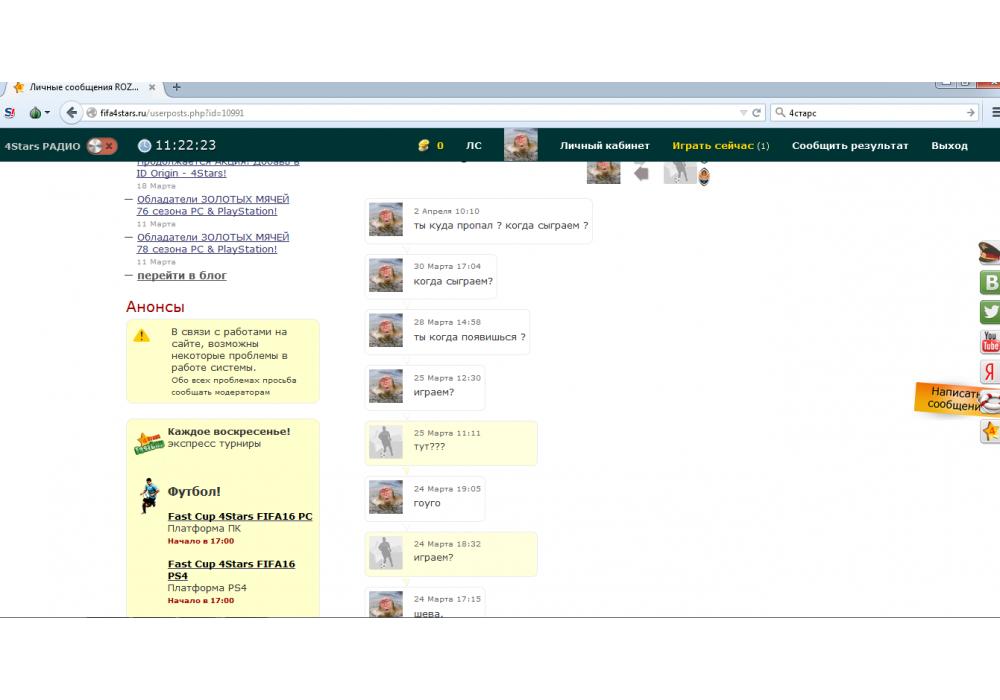Open the address bar history dropdown arrow
This screenshot has height=700, width=1000.
click(x=743, y=113)
